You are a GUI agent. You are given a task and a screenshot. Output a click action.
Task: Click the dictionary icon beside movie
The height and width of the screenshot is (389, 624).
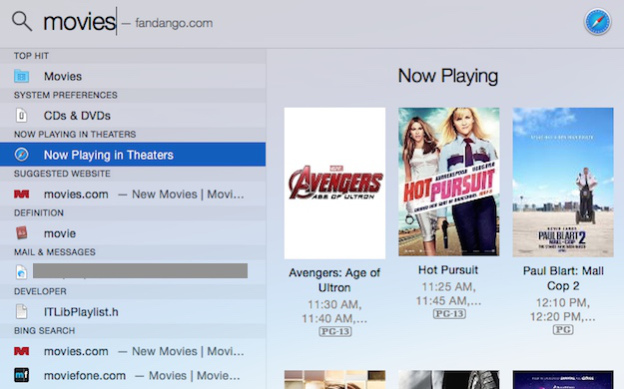[21, 233]
